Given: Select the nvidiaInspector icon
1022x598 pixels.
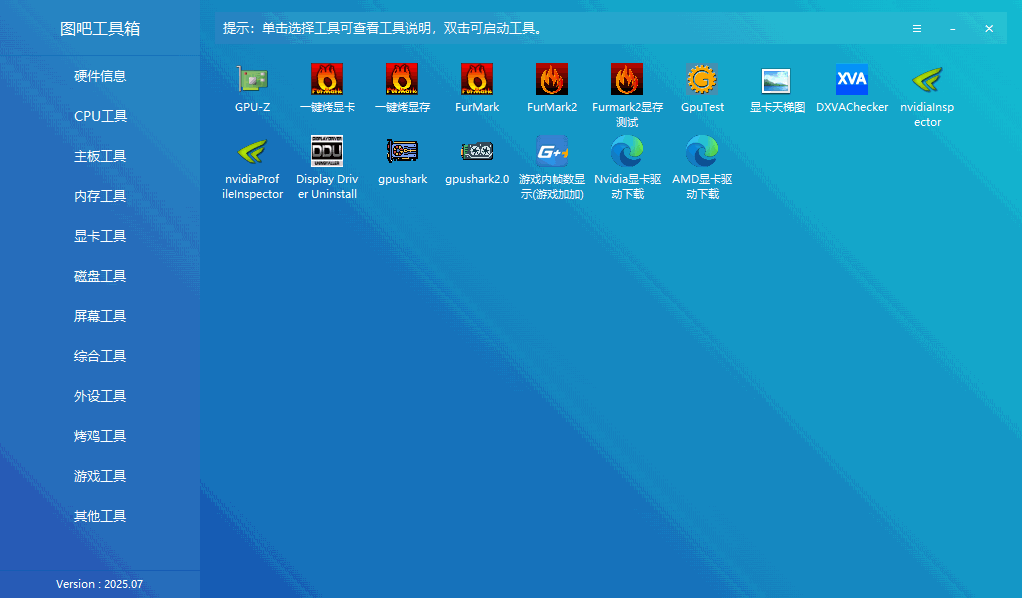Looking at the screenshot, I should pos(927,80).
